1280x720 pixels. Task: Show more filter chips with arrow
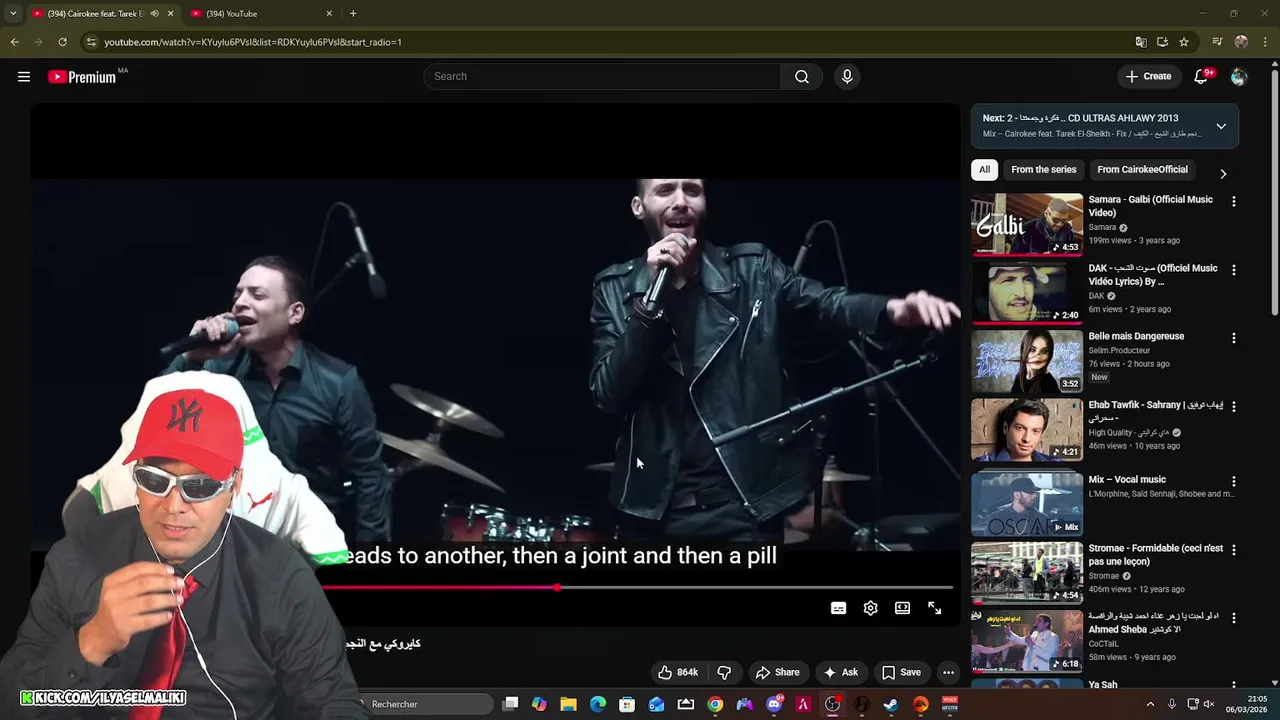(1222, 173)
